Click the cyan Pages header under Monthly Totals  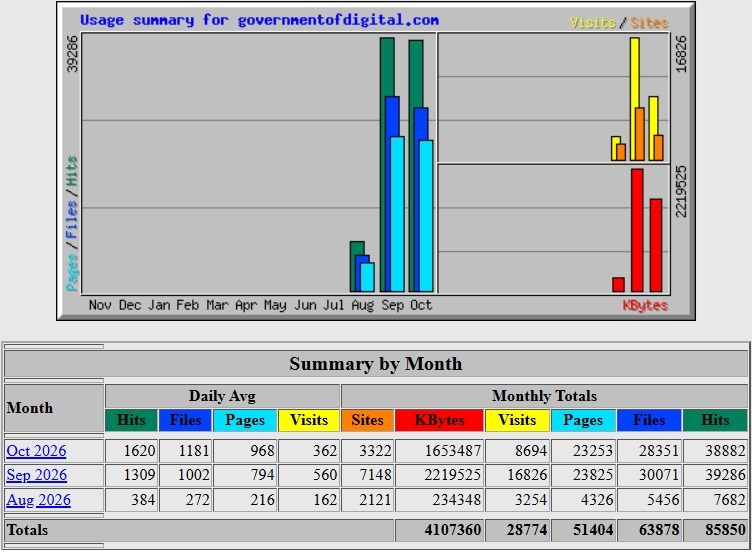(583, 420)
